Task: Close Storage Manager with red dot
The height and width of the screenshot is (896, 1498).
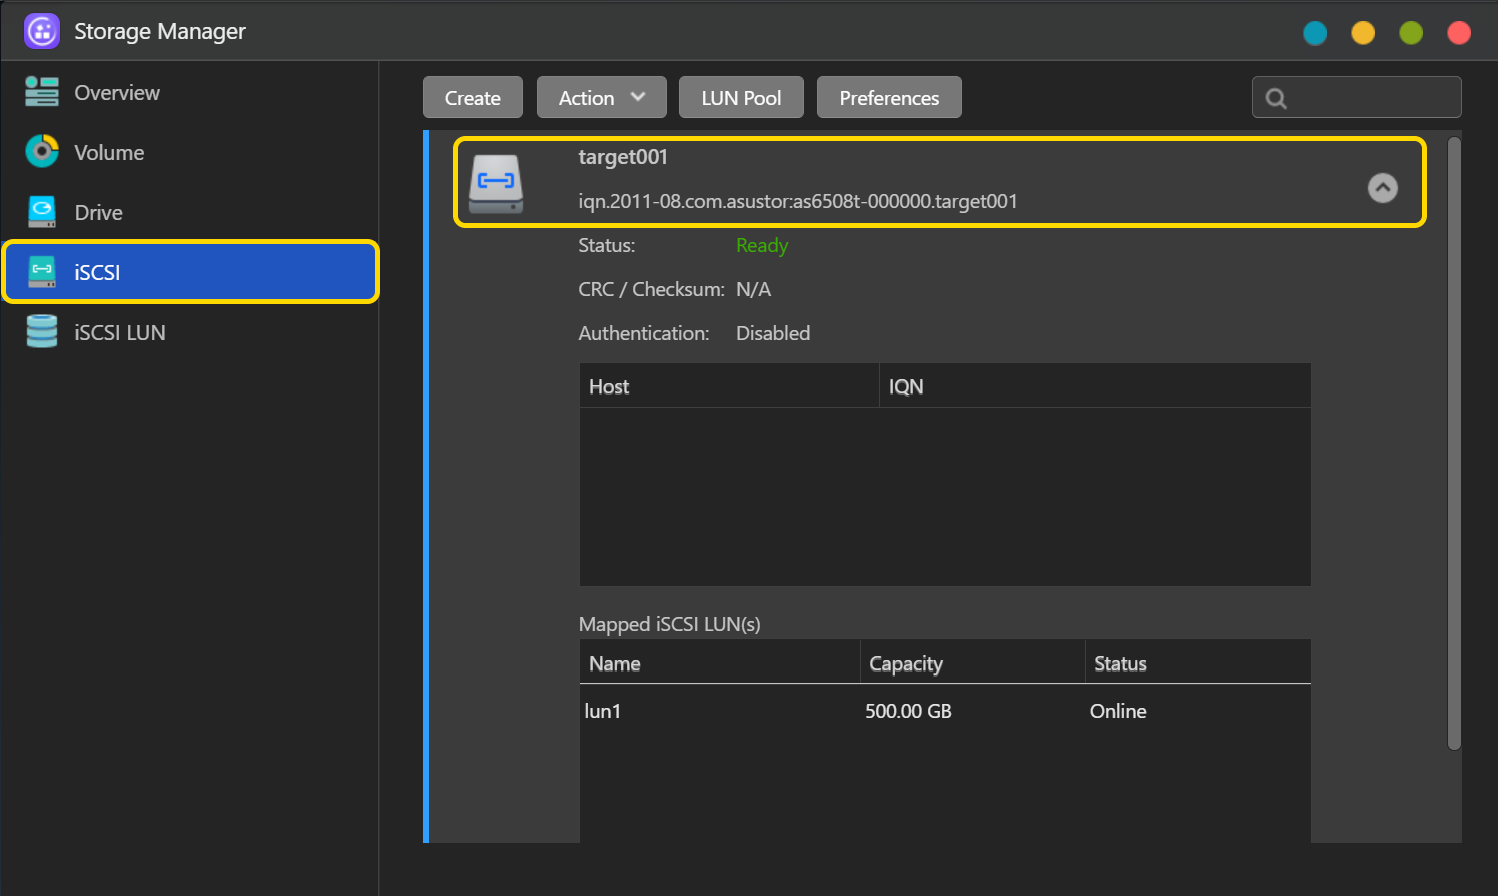Action: click(1459, 33)
